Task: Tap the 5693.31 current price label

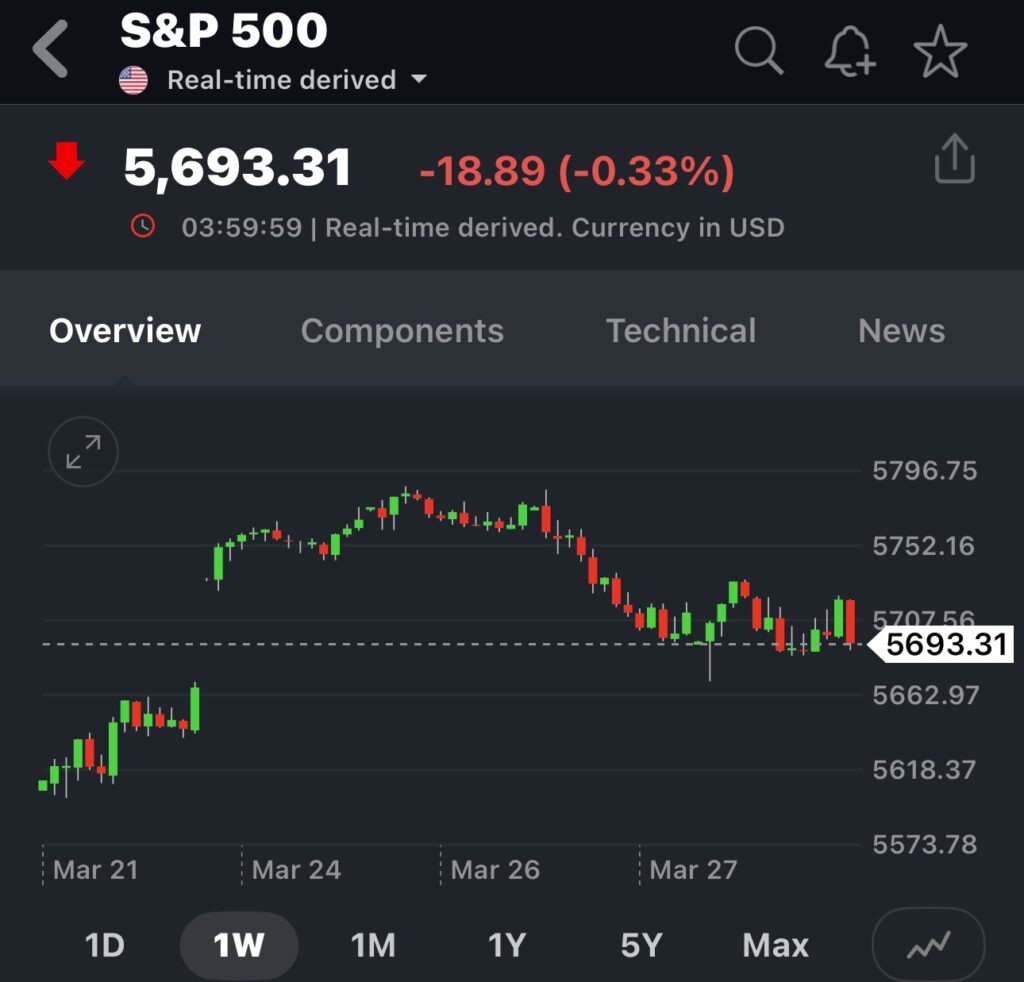Action: (945, 645)
